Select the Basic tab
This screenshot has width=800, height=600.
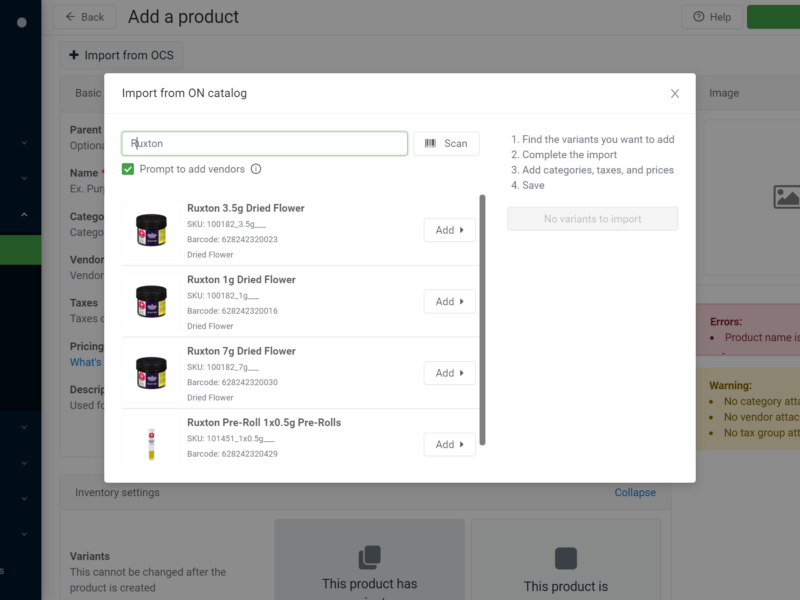[x=88, y=93]
